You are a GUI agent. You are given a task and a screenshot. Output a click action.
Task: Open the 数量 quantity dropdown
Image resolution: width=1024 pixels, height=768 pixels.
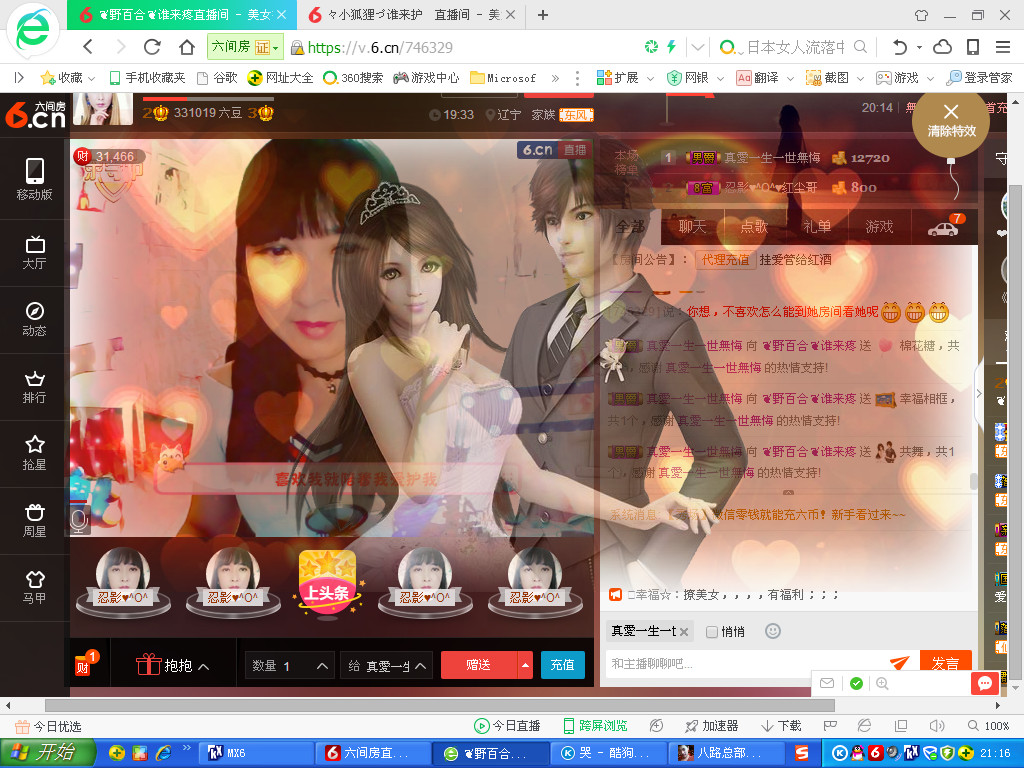[x=289, y=665]
